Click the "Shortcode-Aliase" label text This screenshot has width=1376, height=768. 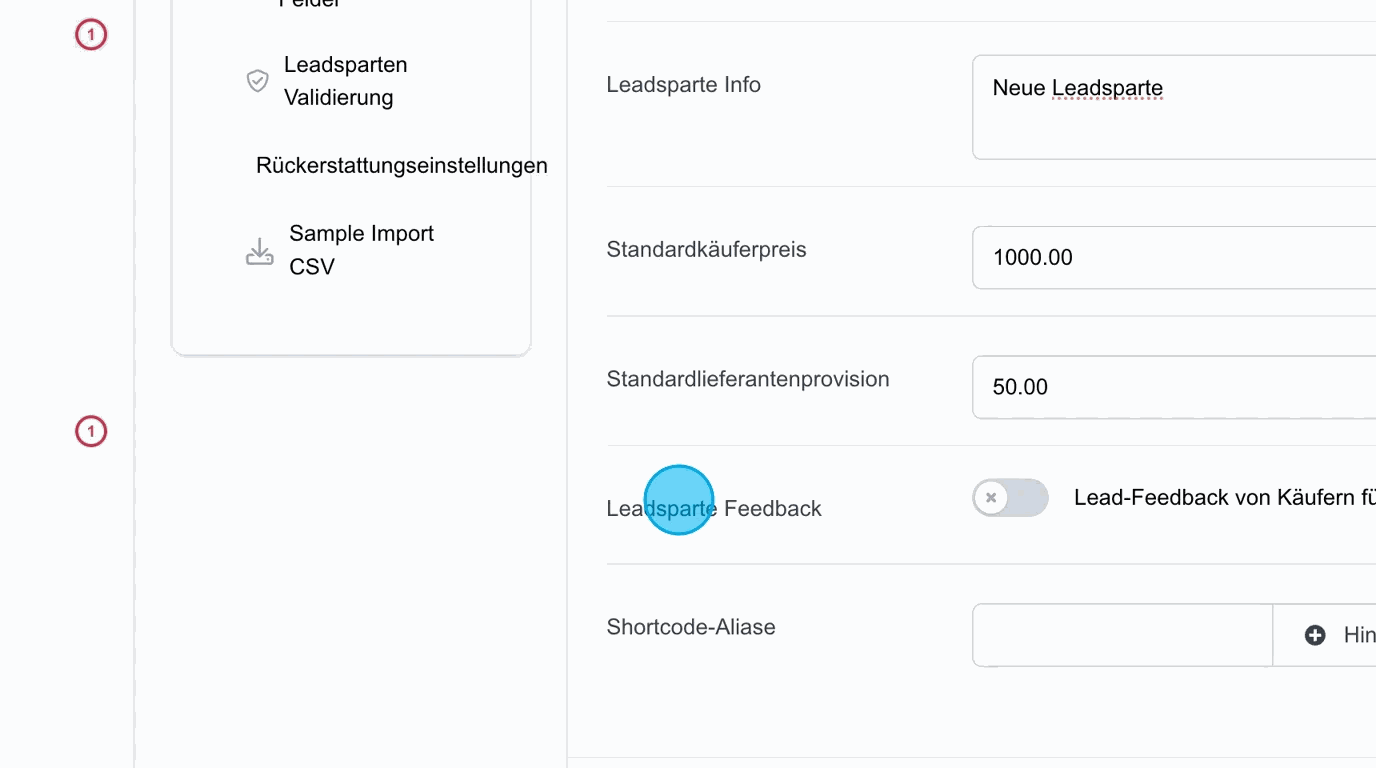[691, 627]
